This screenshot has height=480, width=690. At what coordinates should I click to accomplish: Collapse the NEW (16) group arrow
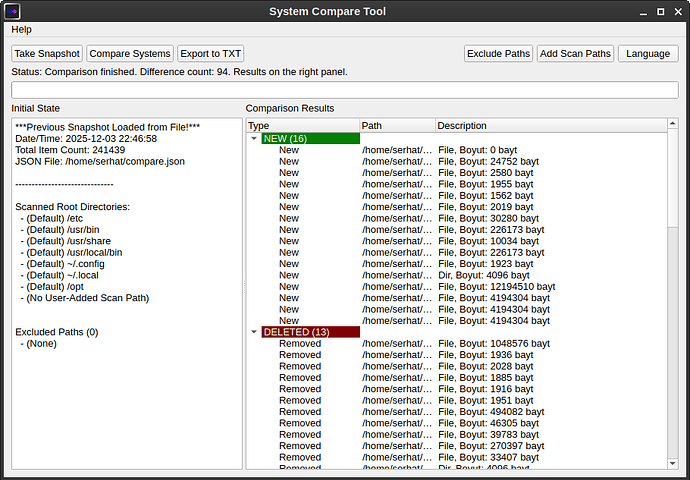point(254,138)
